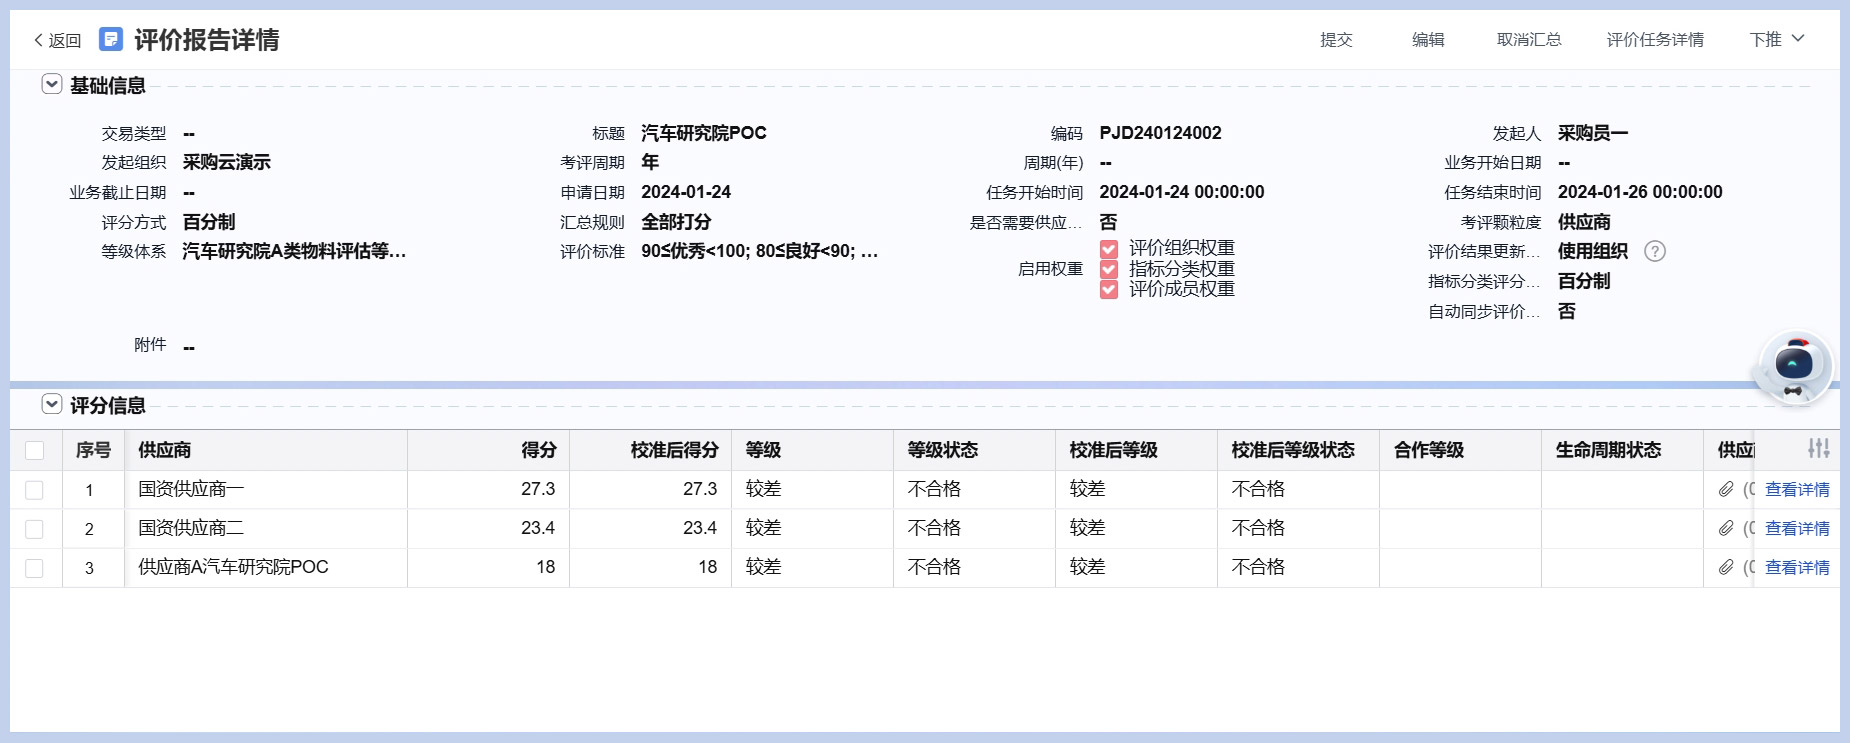Click the 取消汇总 toolbar item
The width and height of the screenshot is (1850, 743).
[1529, 39]
